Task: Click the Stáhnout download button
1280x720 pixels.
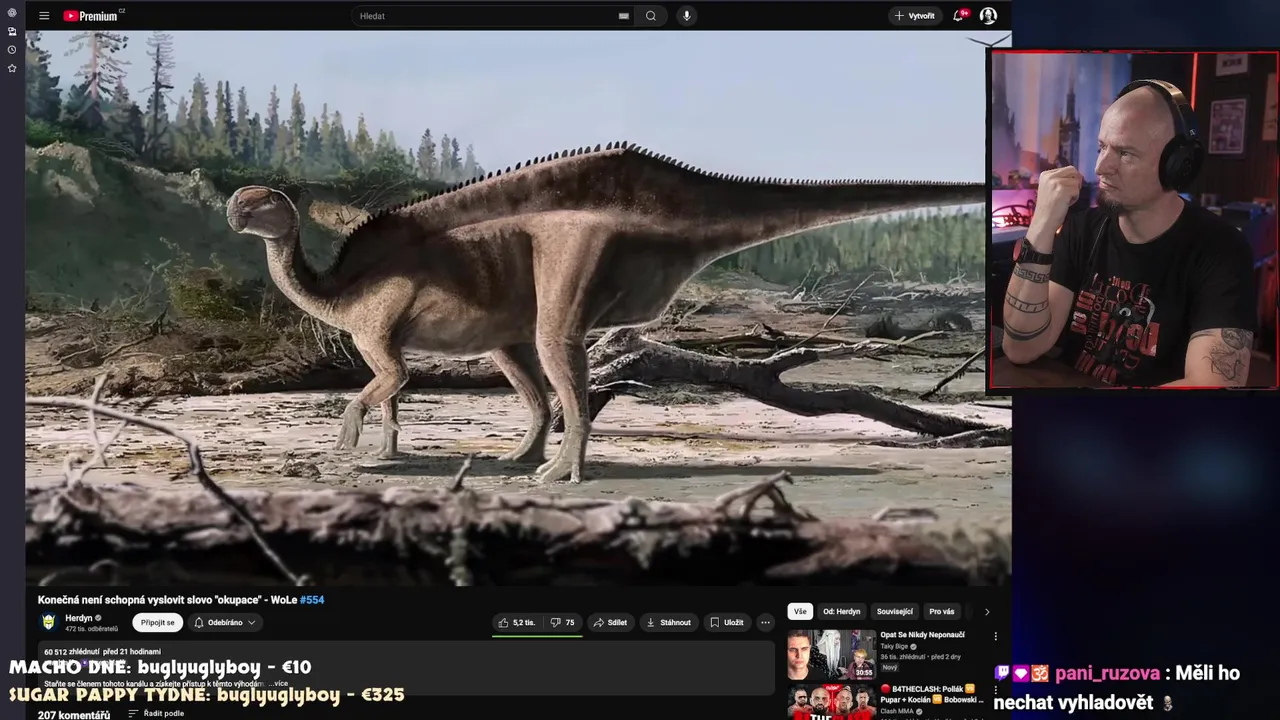Action: pyautogui.click(x=669, y=622)
